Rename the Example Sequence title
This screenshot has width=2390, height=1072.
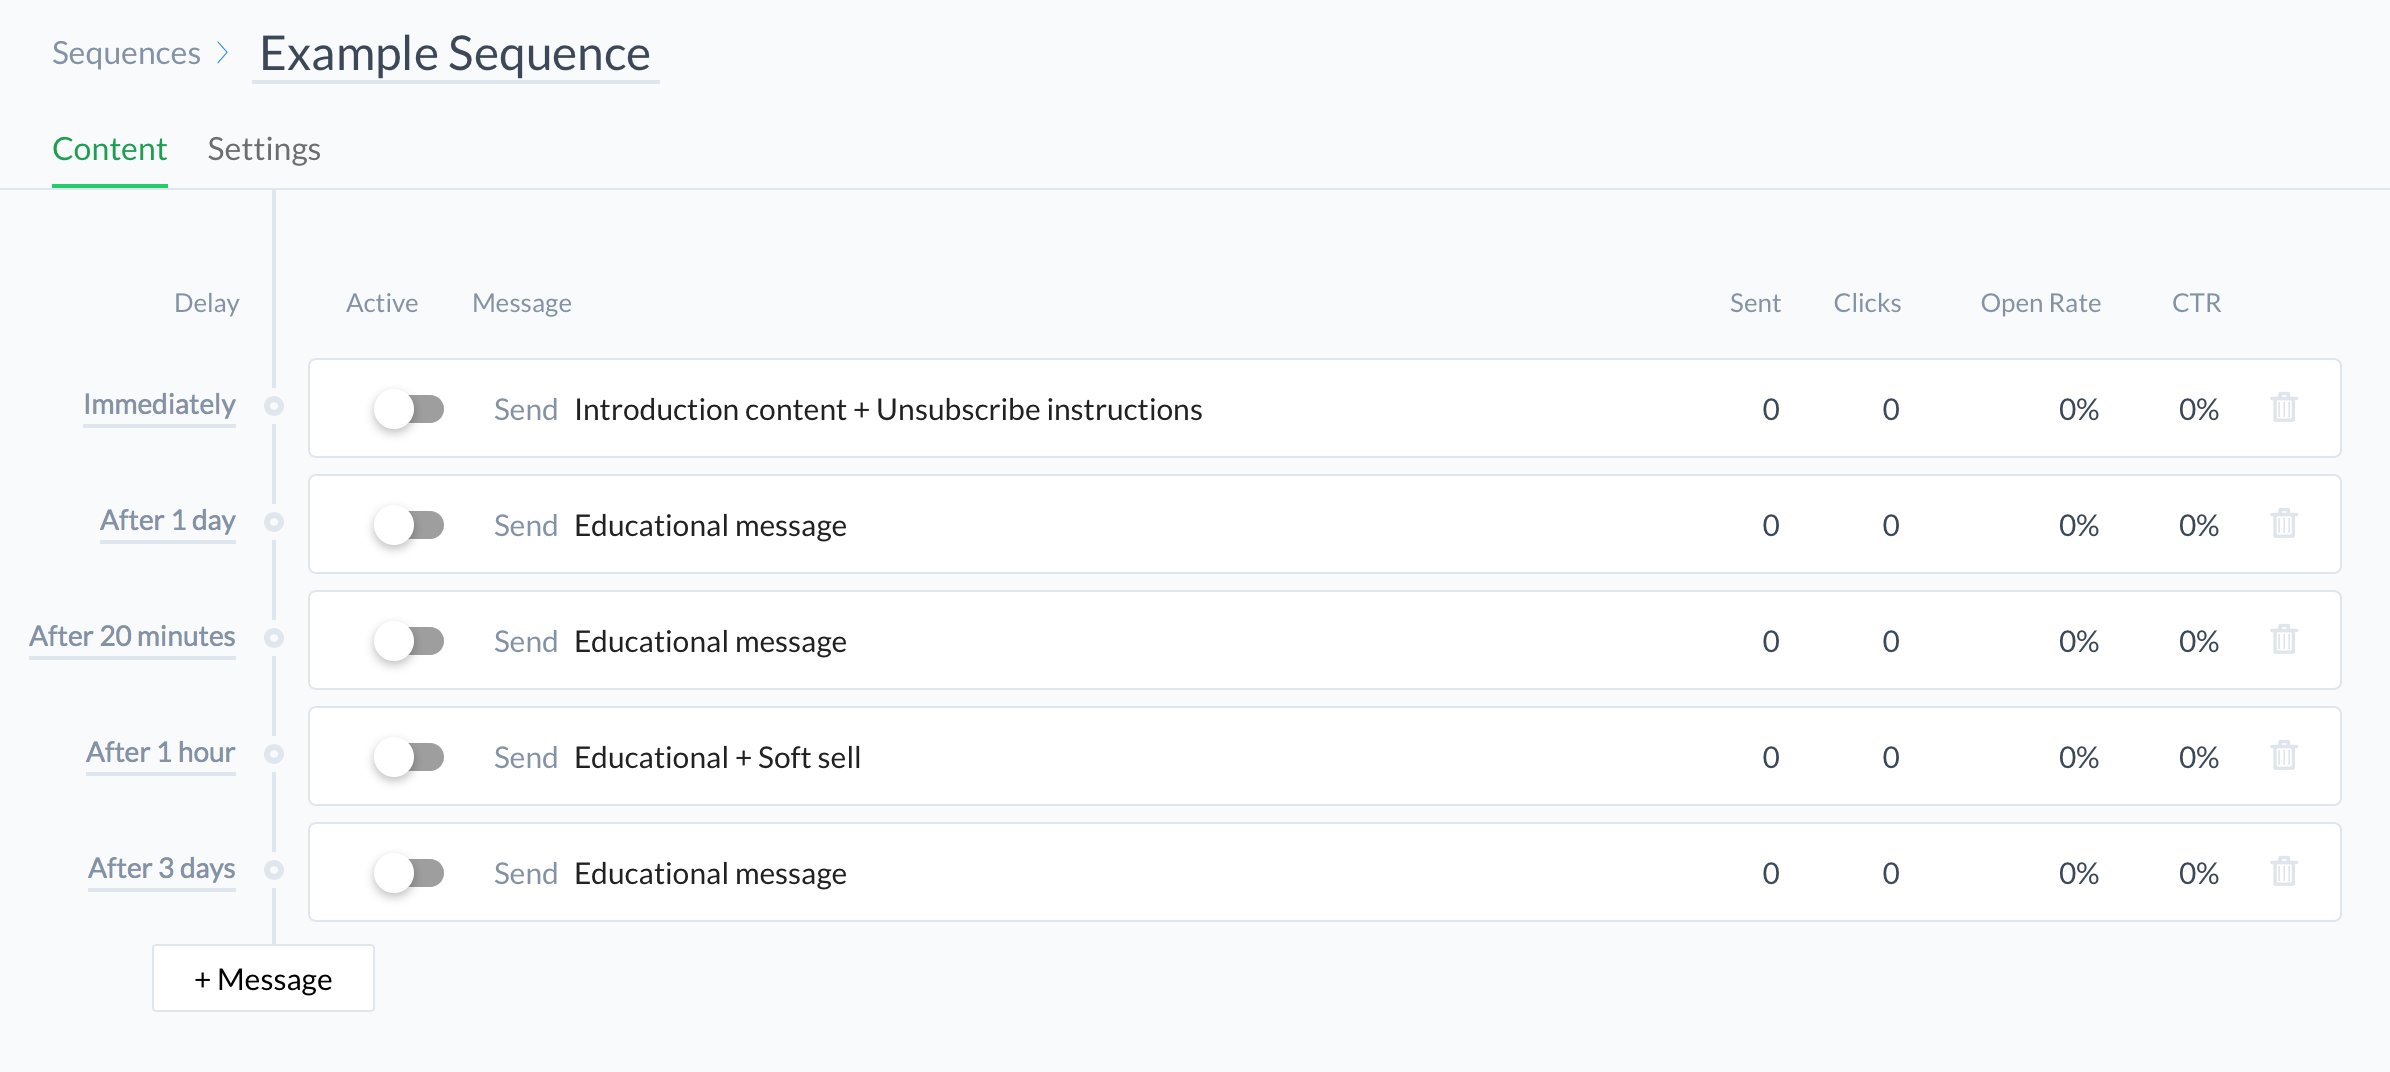455,54
